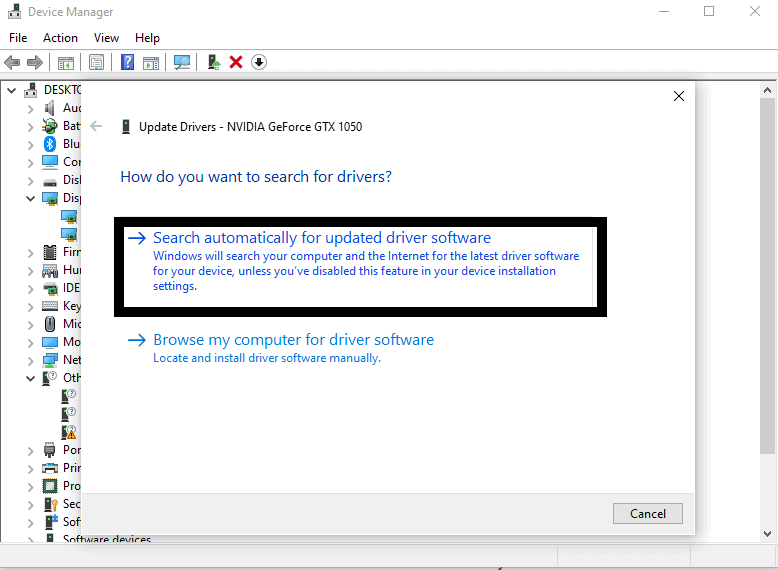Select the first unknown device under Other devices

click(68, 395)
